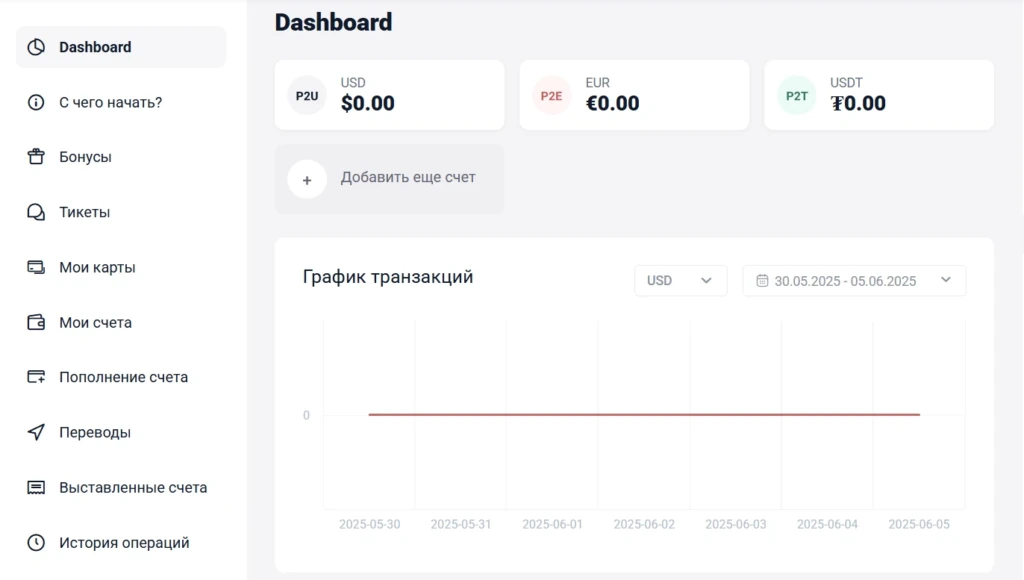Screen dimensions: 1024x580
Task: Click the gift icon for Бонусы
Action: 36,157
